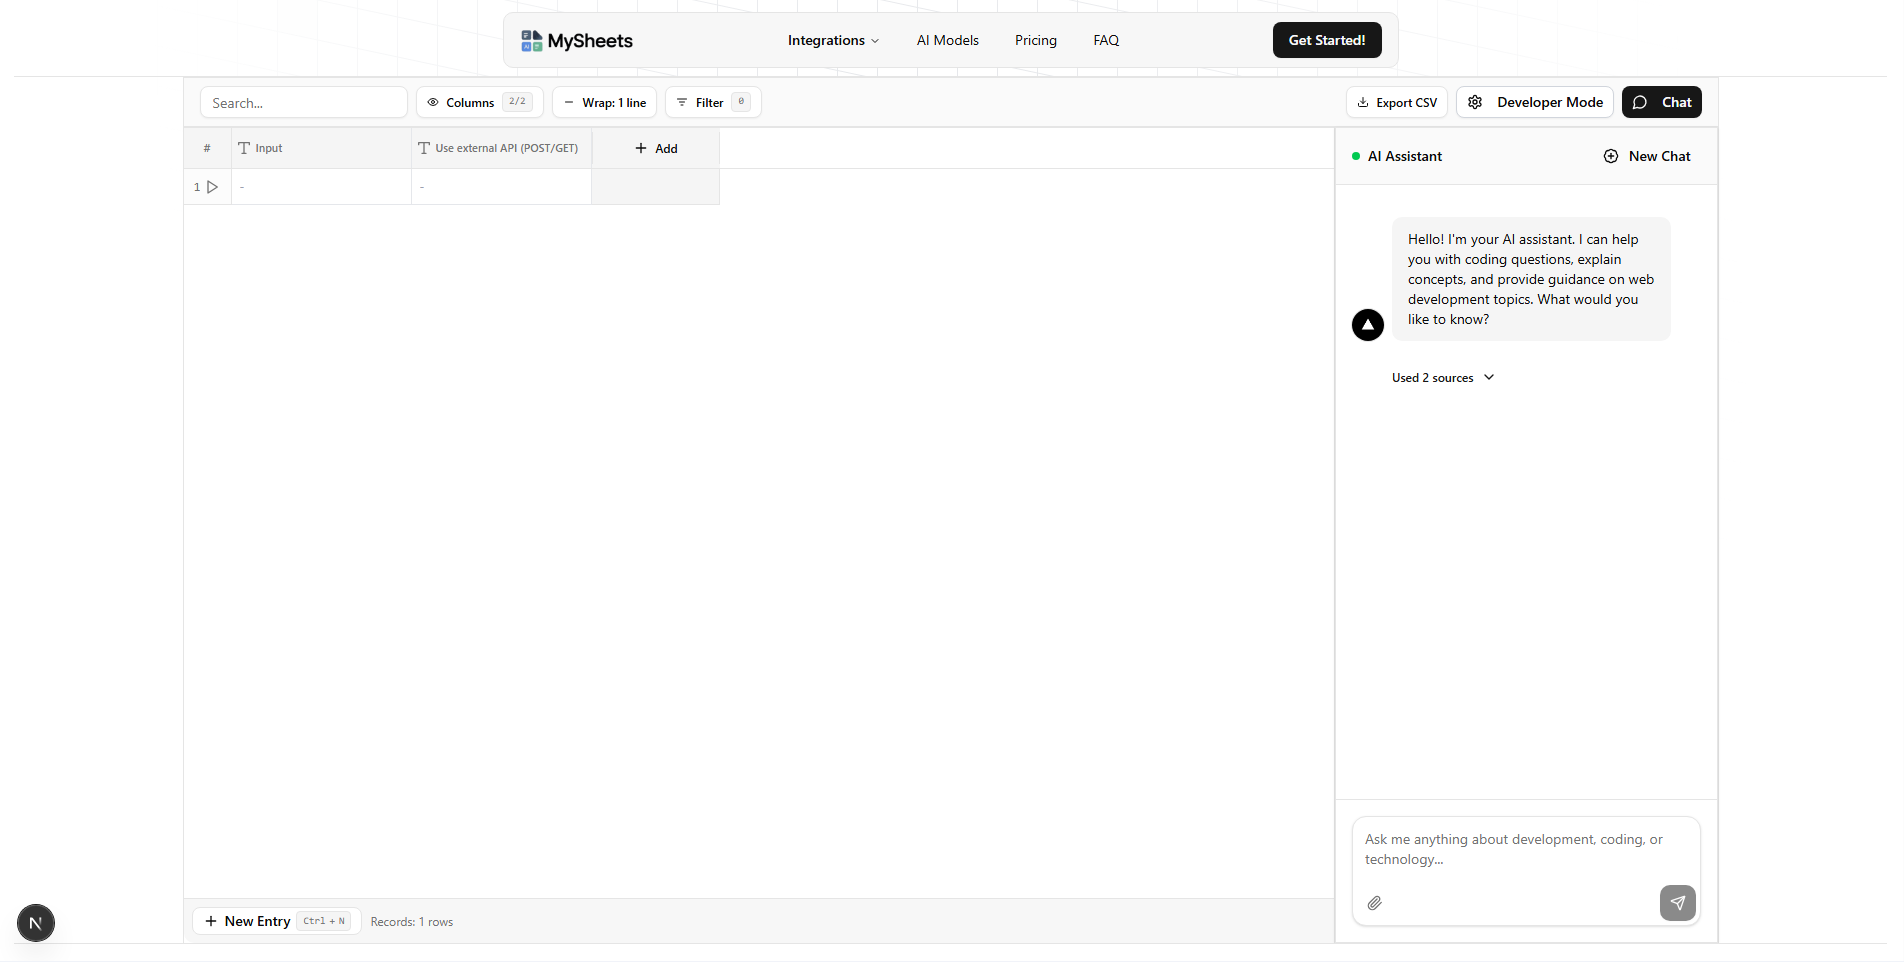This screenshot has height=962, width=1904.
Task: Click the Get Started! button
Action: 1326,41
